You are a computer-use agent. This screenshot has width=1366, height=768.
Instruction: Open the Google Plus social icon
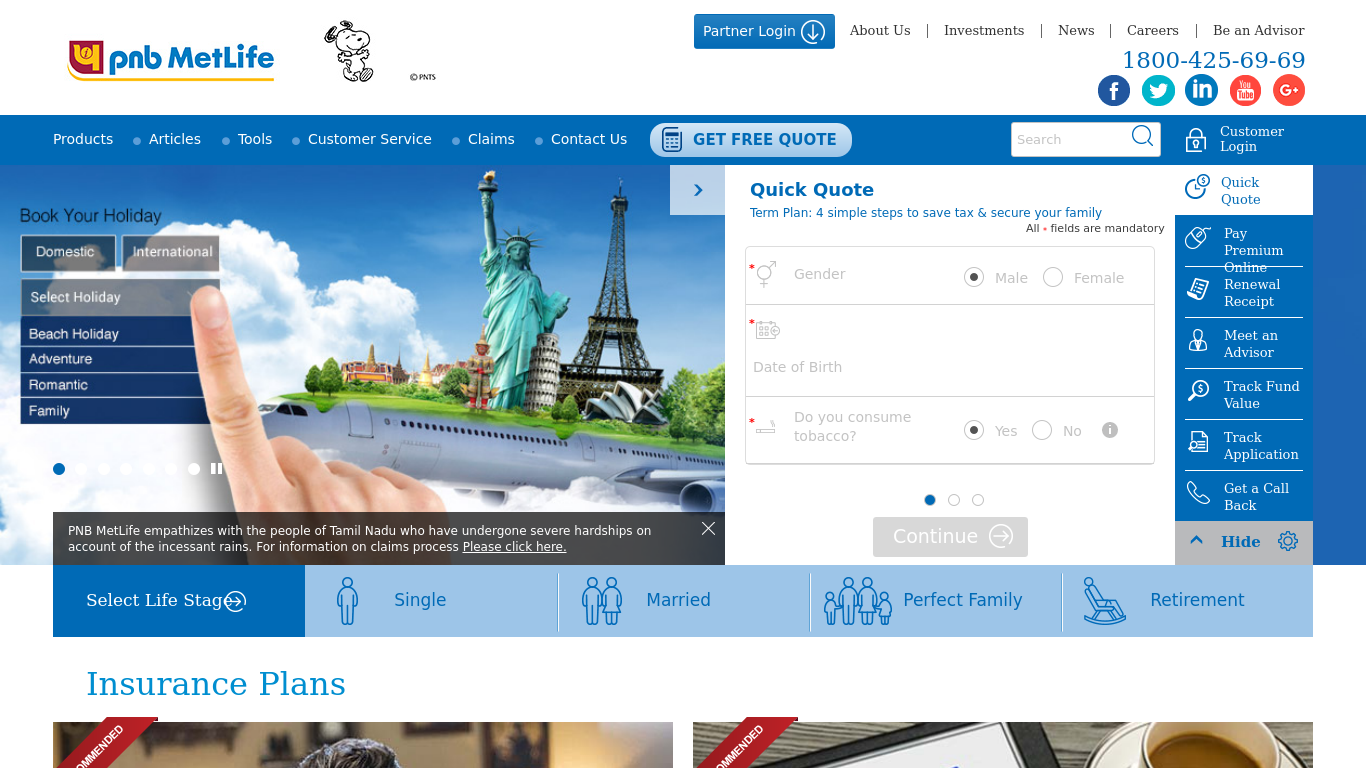coord(1289,90)
